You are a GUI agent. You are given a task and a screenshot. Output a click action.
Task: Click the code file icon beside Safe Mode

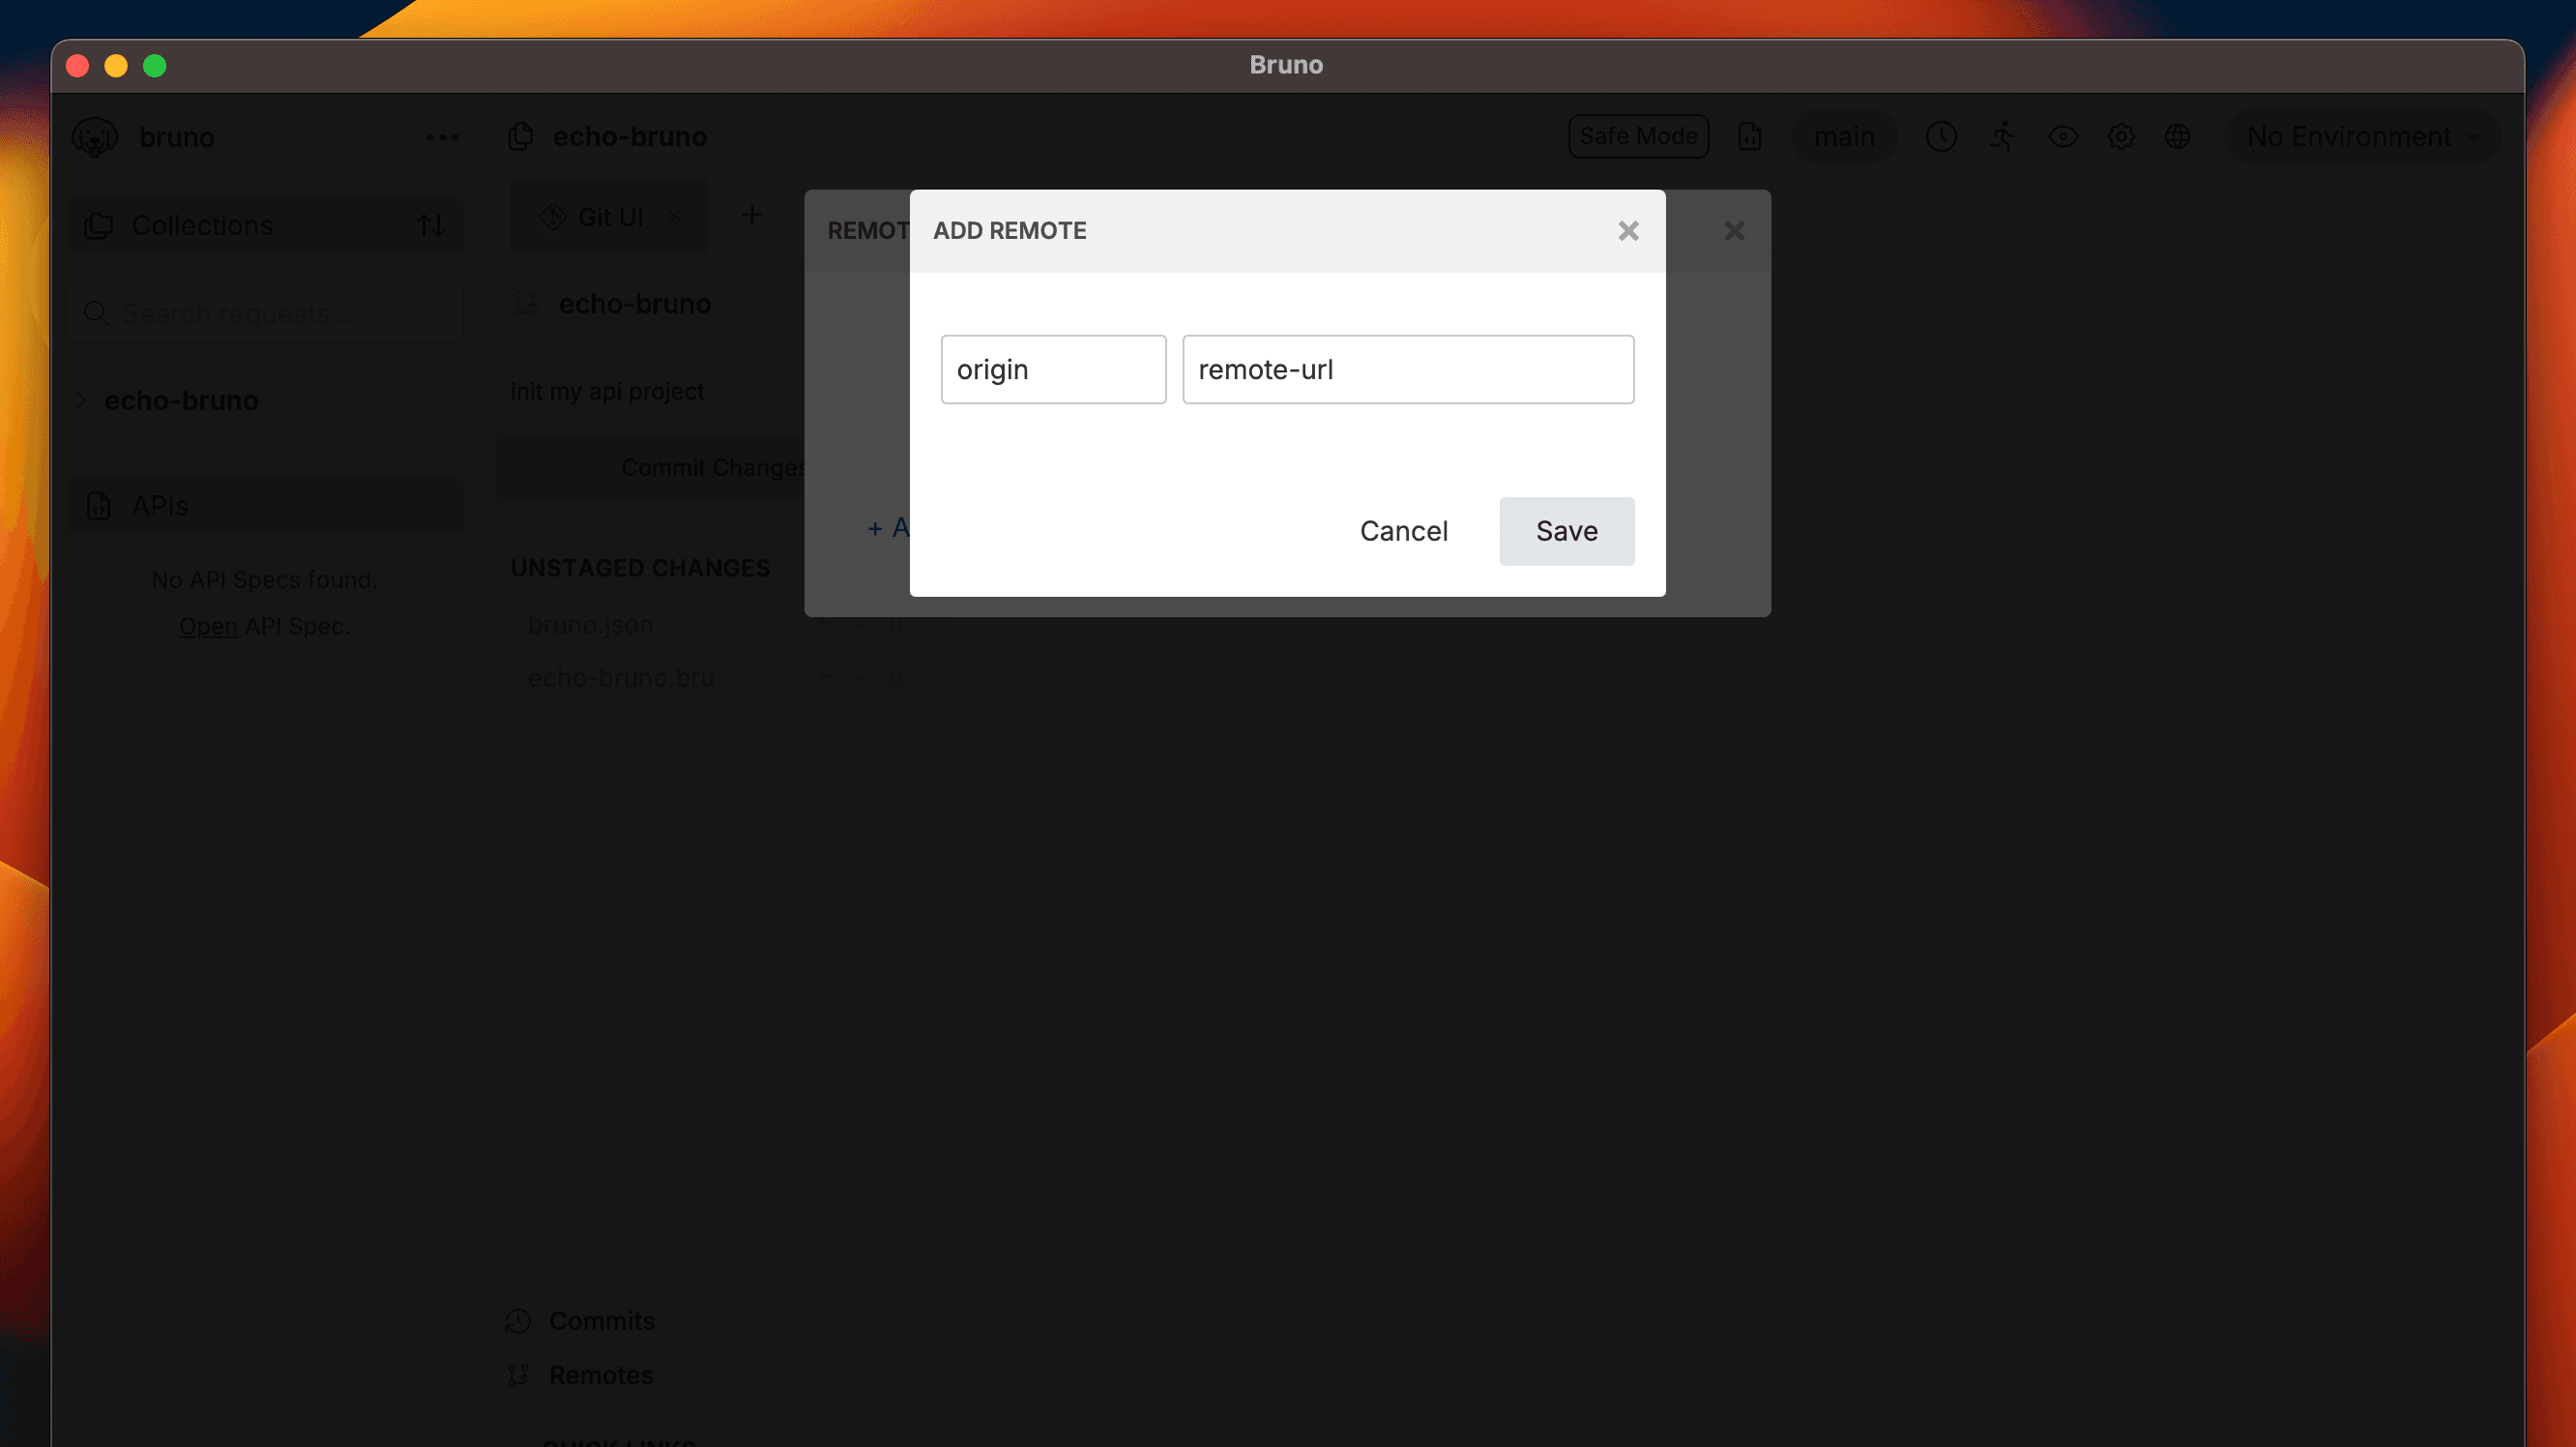click(1749, 137)
